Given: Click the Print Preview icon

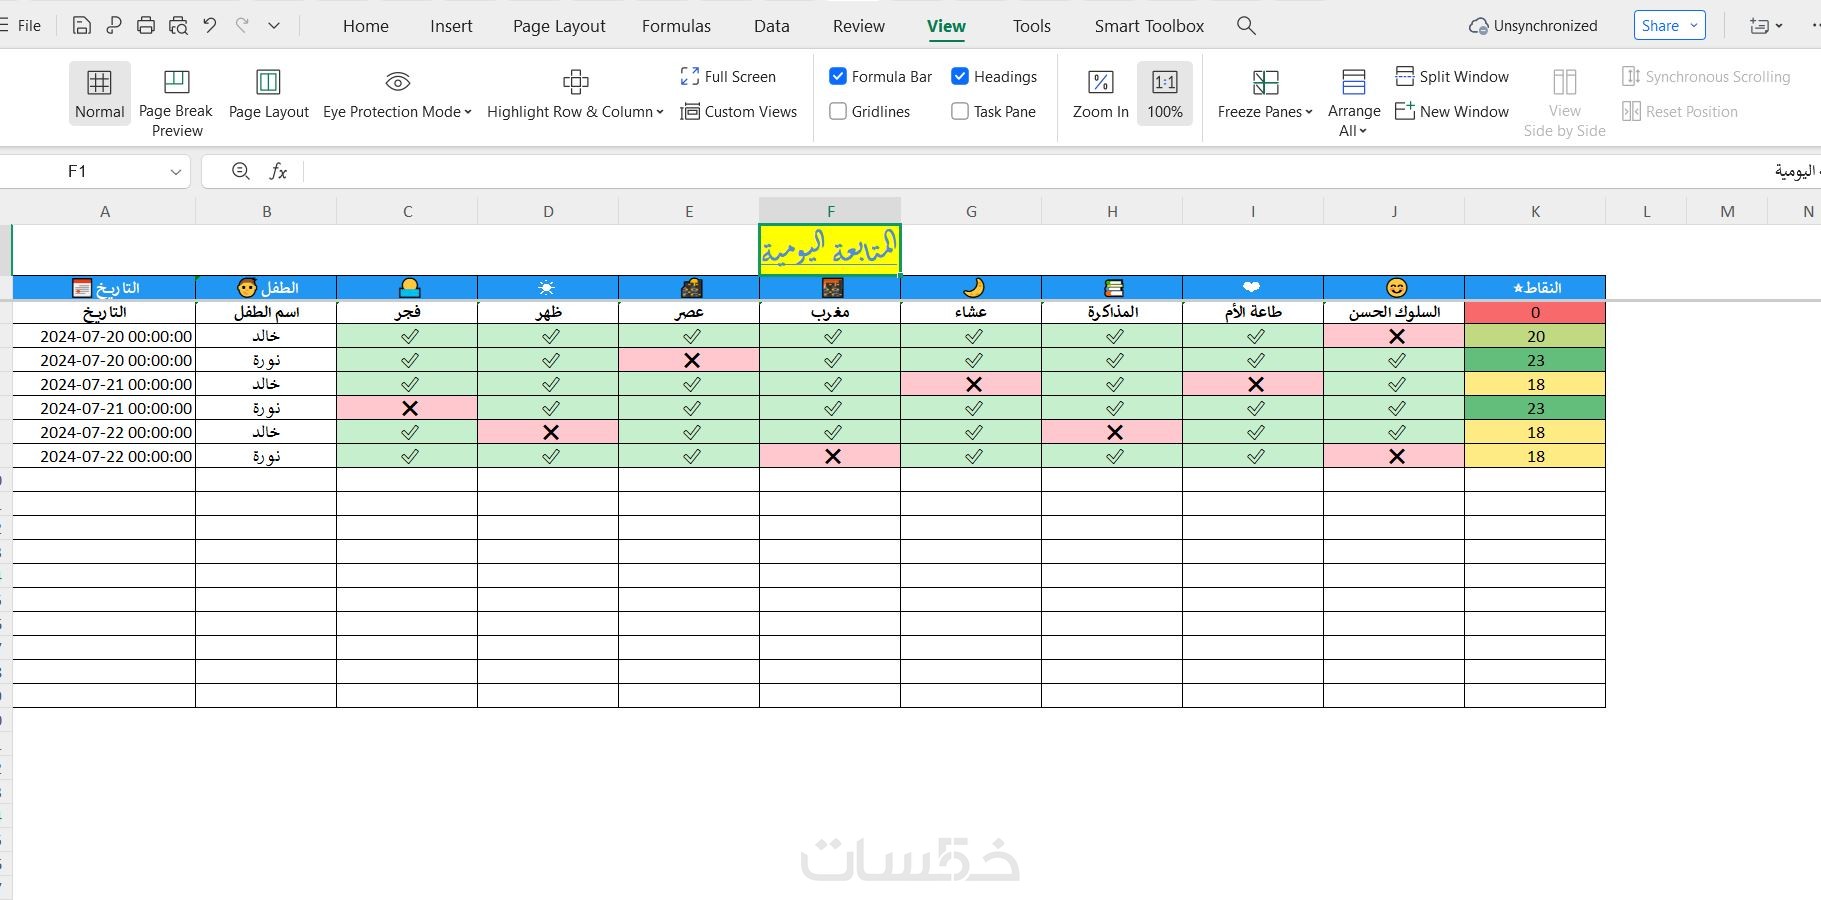Looking at the screenshot, I should [178, 26].
